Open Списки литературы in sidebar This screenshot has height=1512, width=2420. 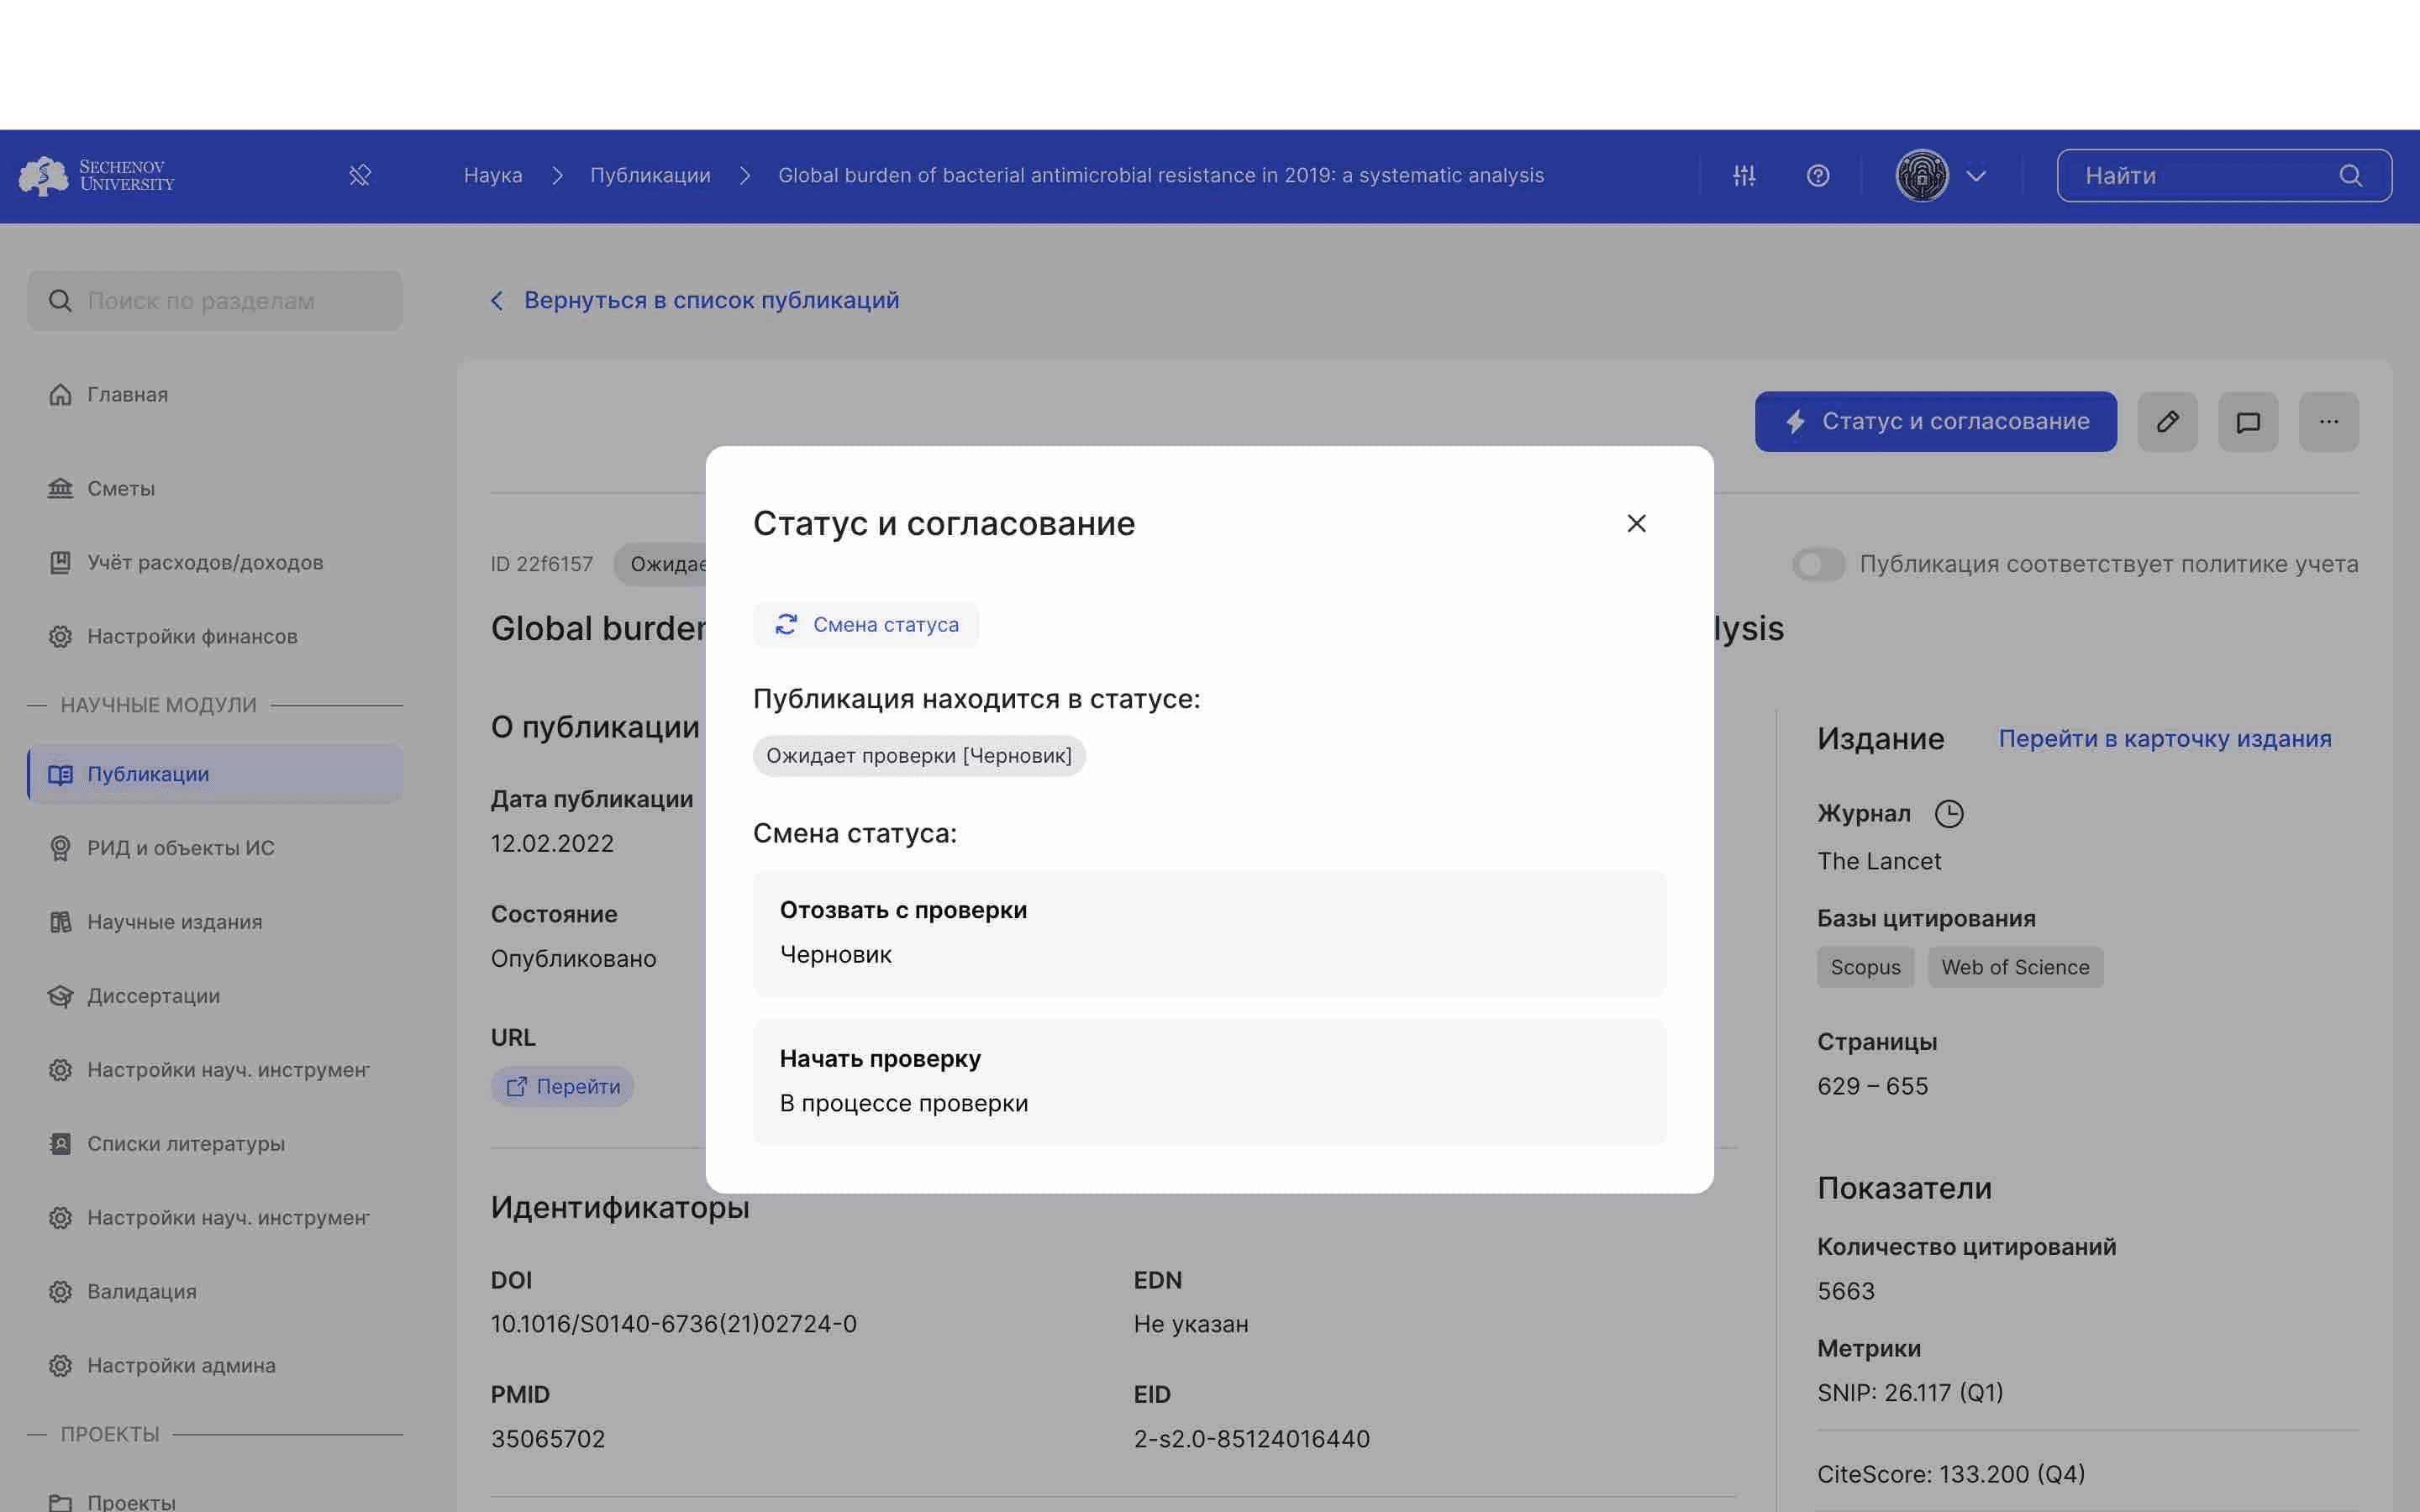[215, 1144]
